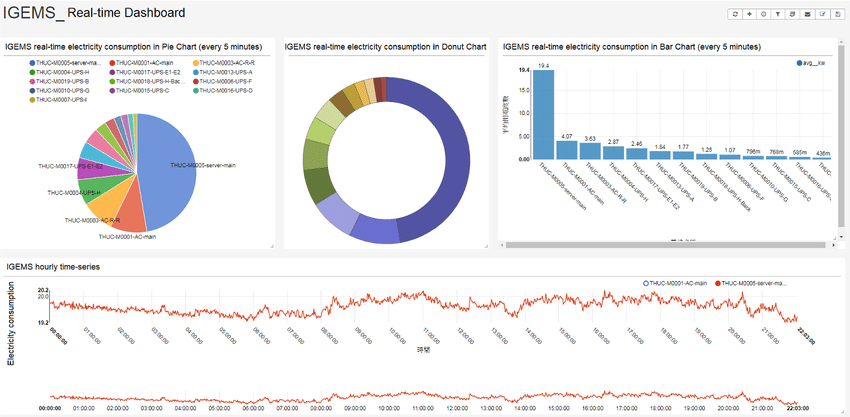Toggle THUC-M0005-server-ma... series in time-series legend
Image resolution: width=850 pixels, height=417 pixels.
[750, 283]
